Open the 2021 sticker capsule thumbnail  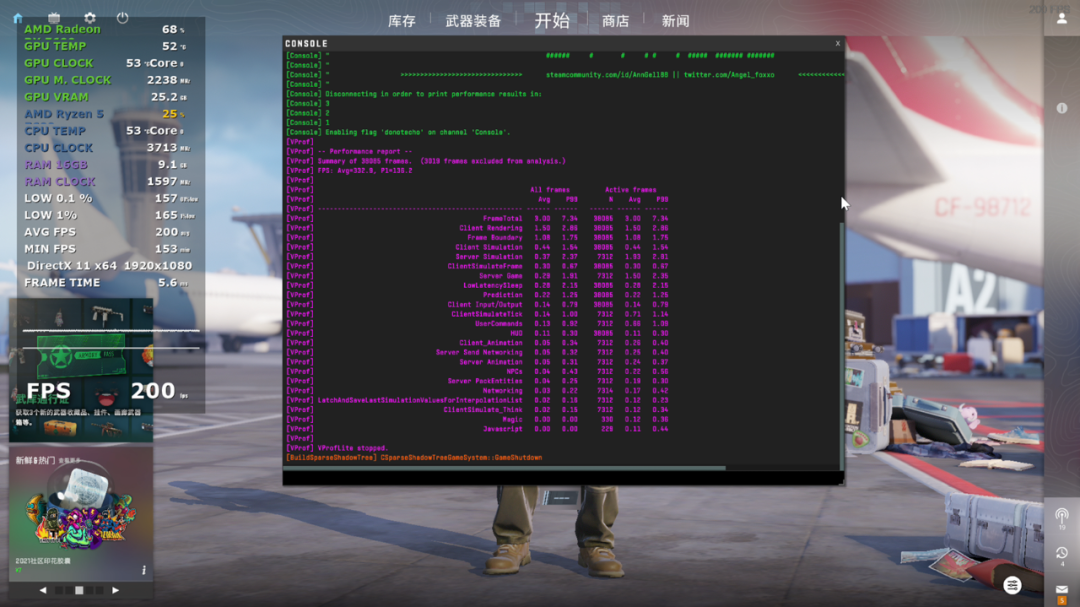click(81, 506)
